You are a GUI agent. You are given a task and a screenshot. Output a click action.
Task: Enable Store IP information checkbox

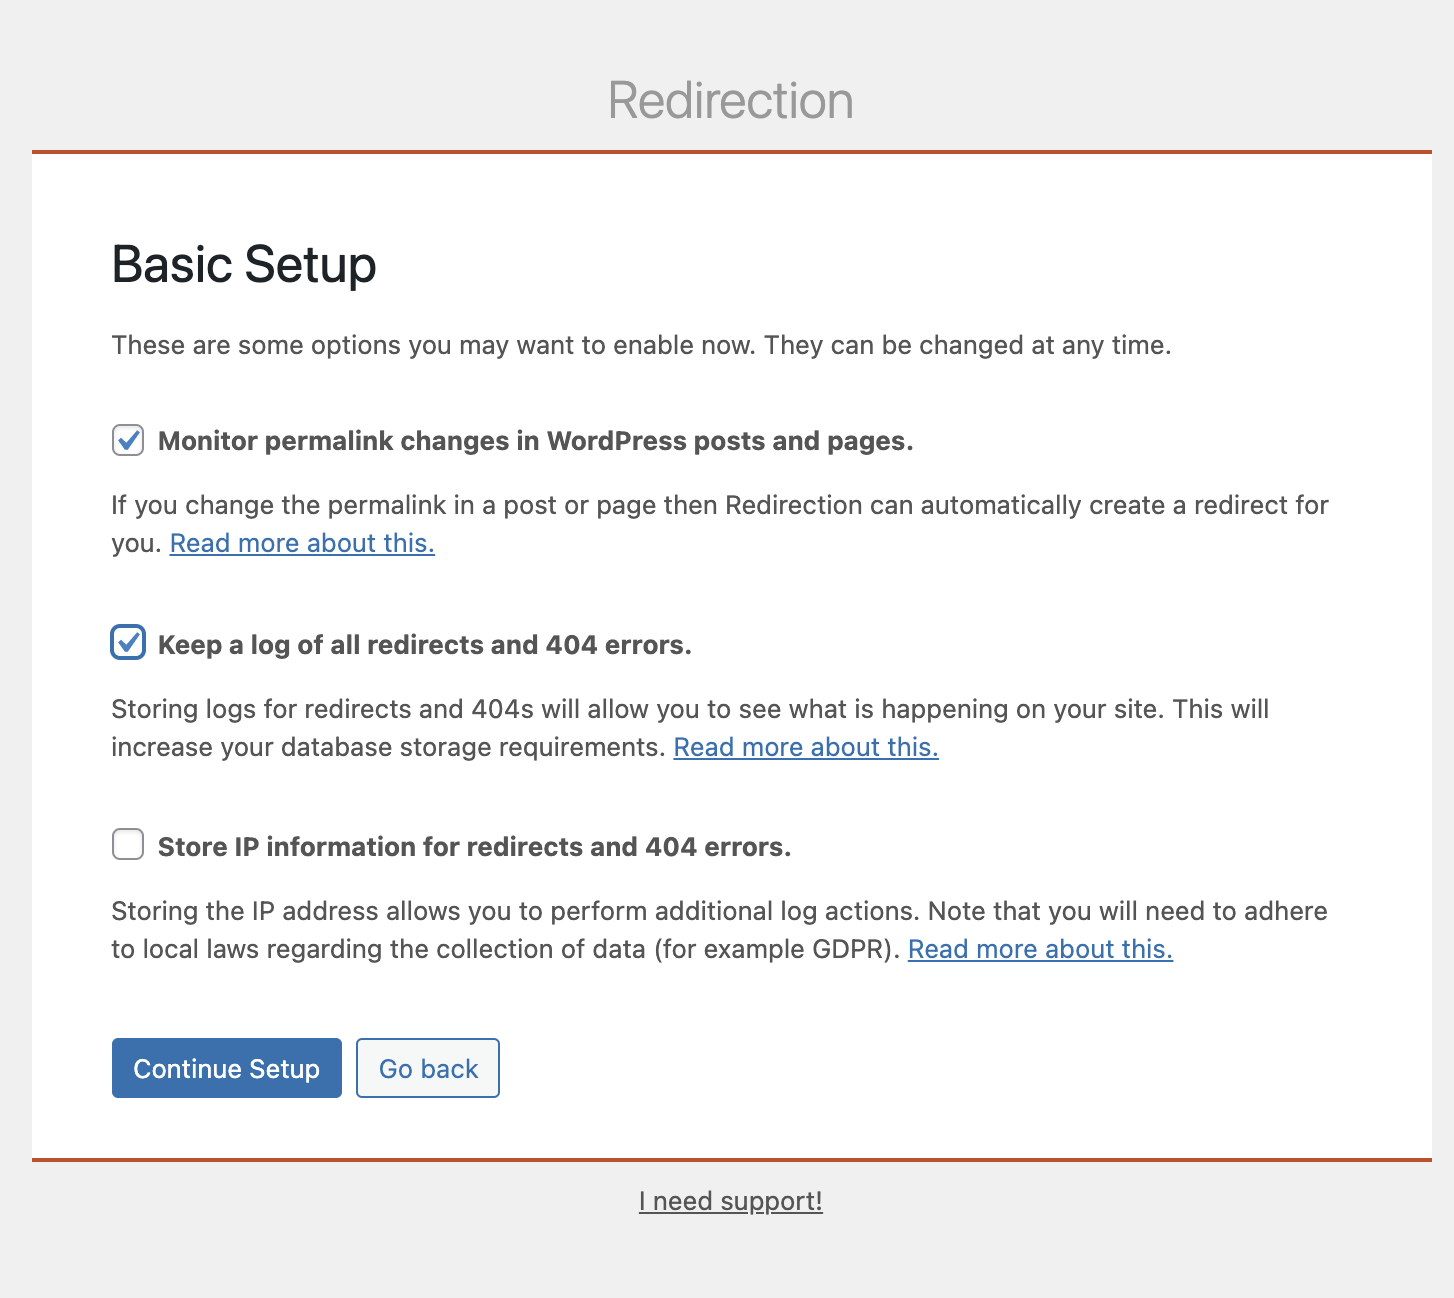[128, 844]
